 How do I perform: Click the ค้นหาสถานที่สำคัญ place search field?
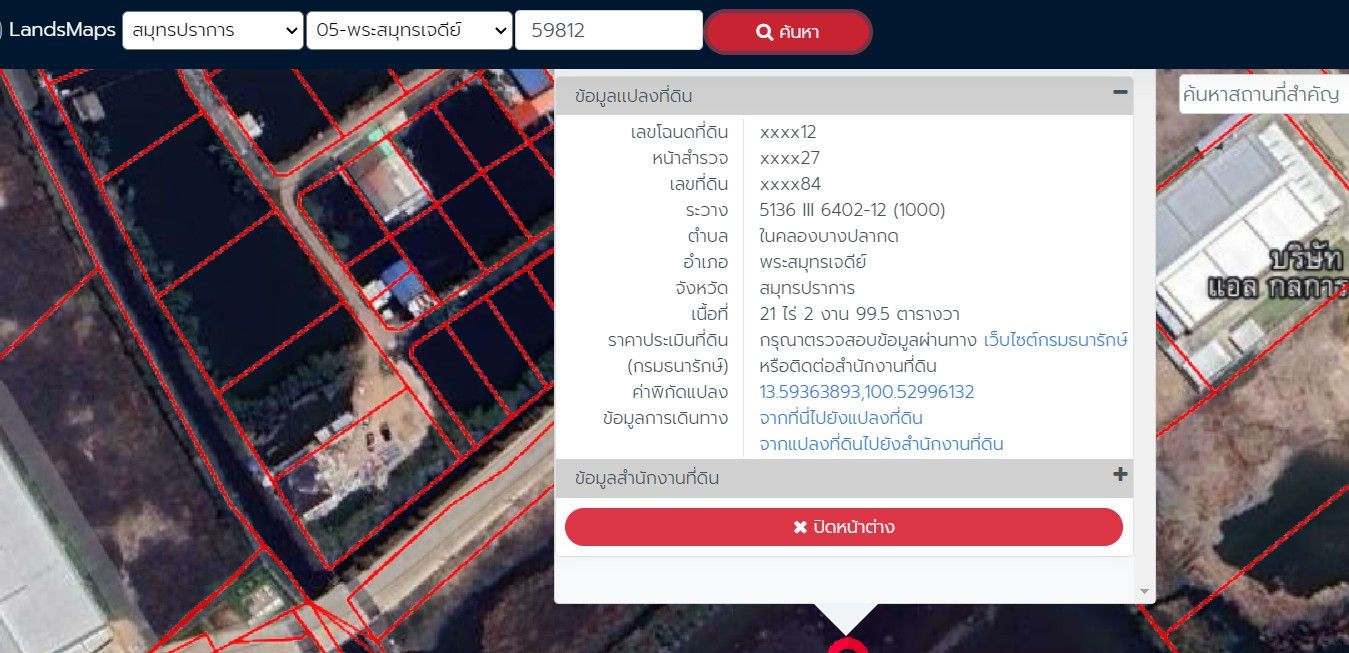[1264, 95]
